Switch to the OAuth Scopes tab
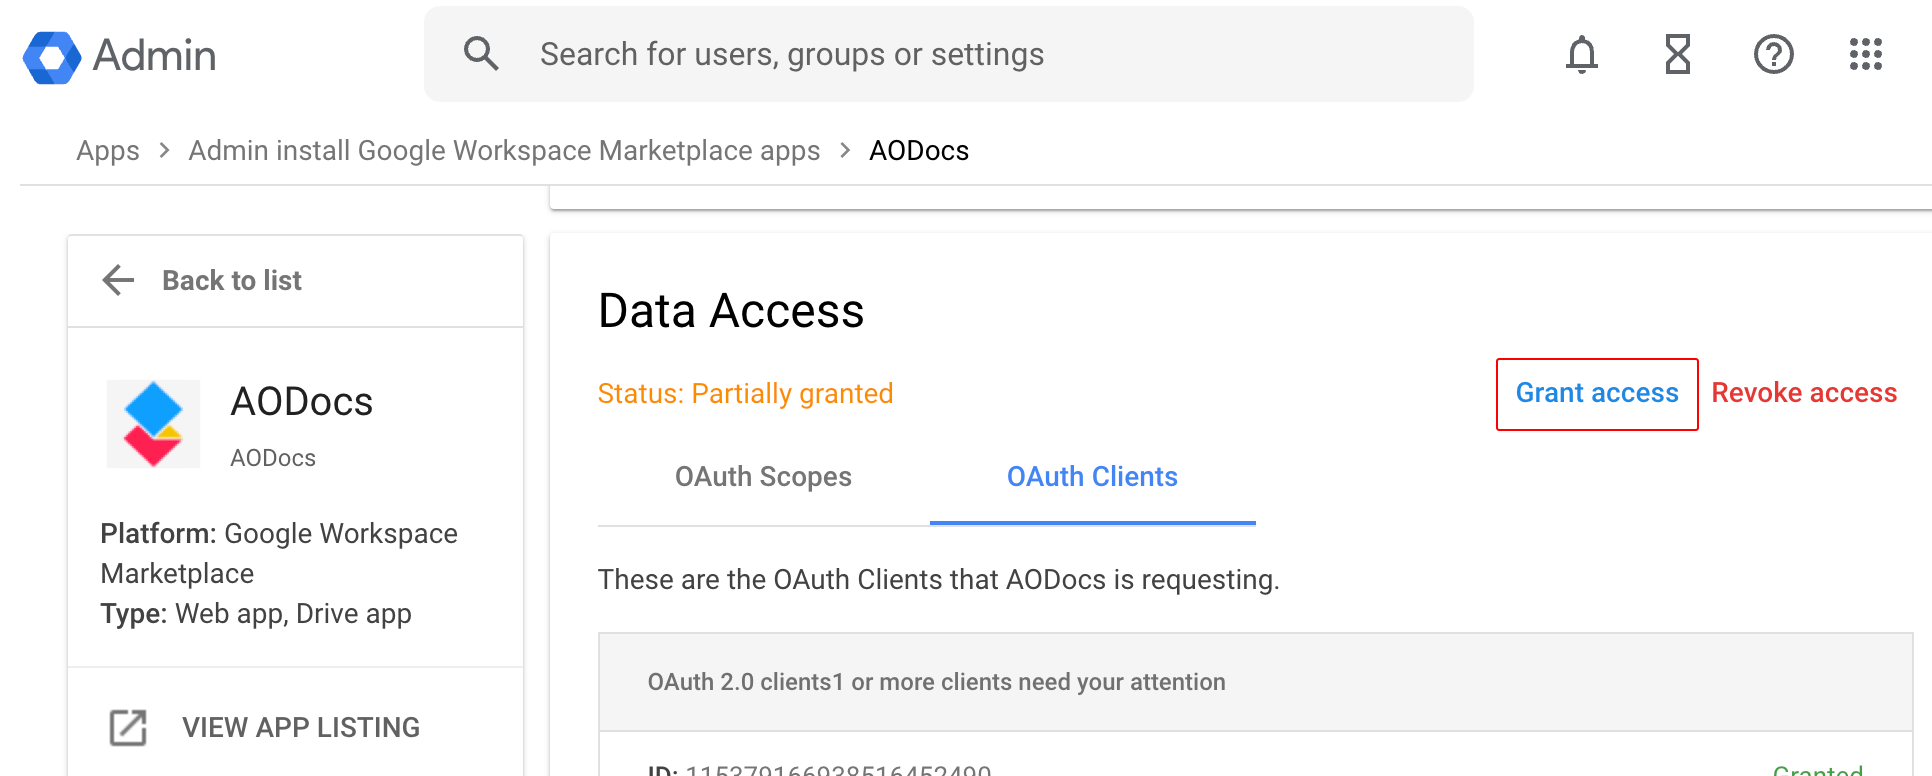 click(x=763, y=477)
